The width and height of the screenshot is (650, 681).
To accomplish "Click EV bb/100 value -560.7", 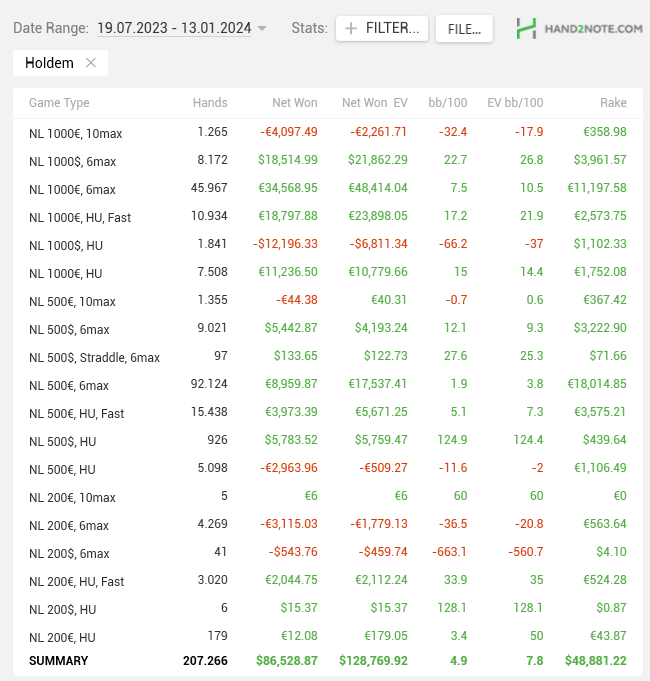I will point(526,552).
